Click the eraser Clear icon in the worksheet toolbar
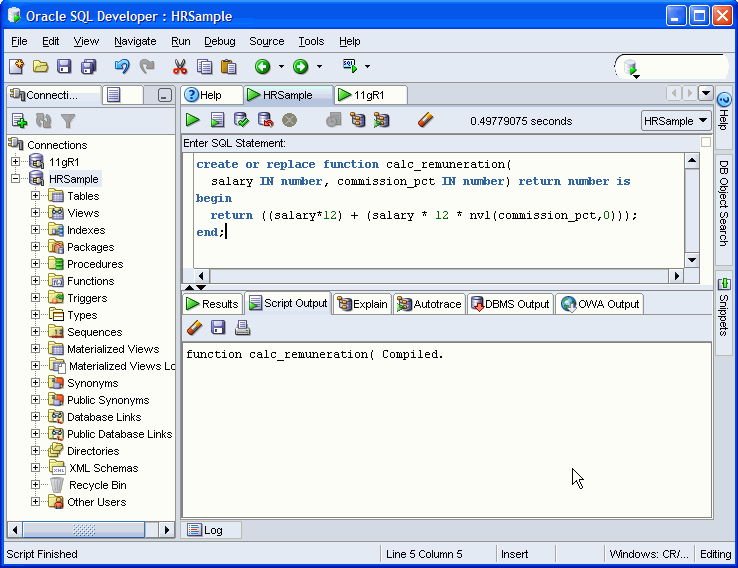This screenshot has width=738, height=568. [425, 120]
